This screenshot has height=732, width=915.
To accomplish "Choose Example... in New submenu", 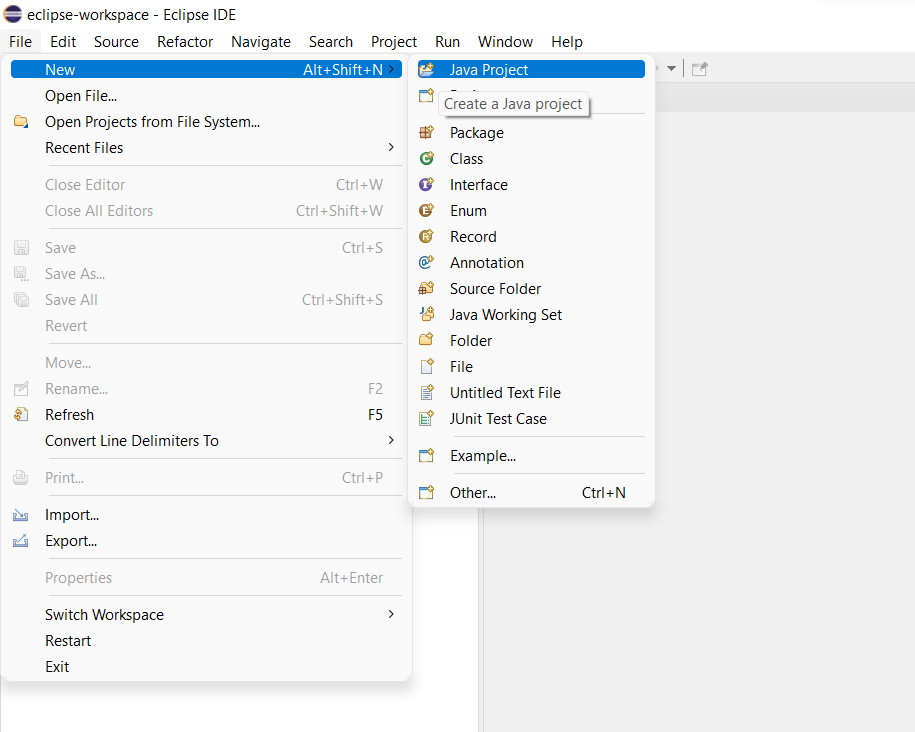I will pyautogui.click(x=532, y=455).
